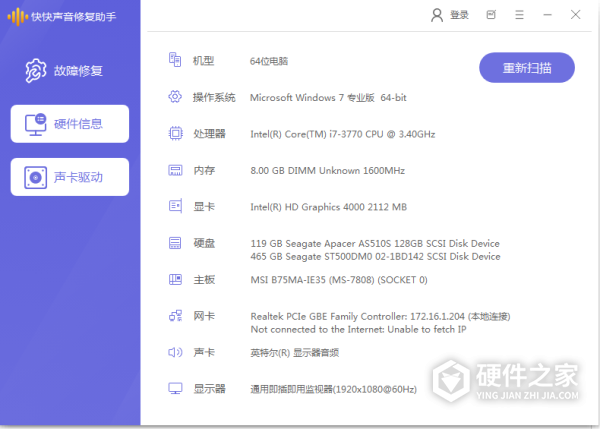This screenshot has height=429, width=600.
Task: Select the Realtek PCIe GBE Controller line
Action: point(380,316)
